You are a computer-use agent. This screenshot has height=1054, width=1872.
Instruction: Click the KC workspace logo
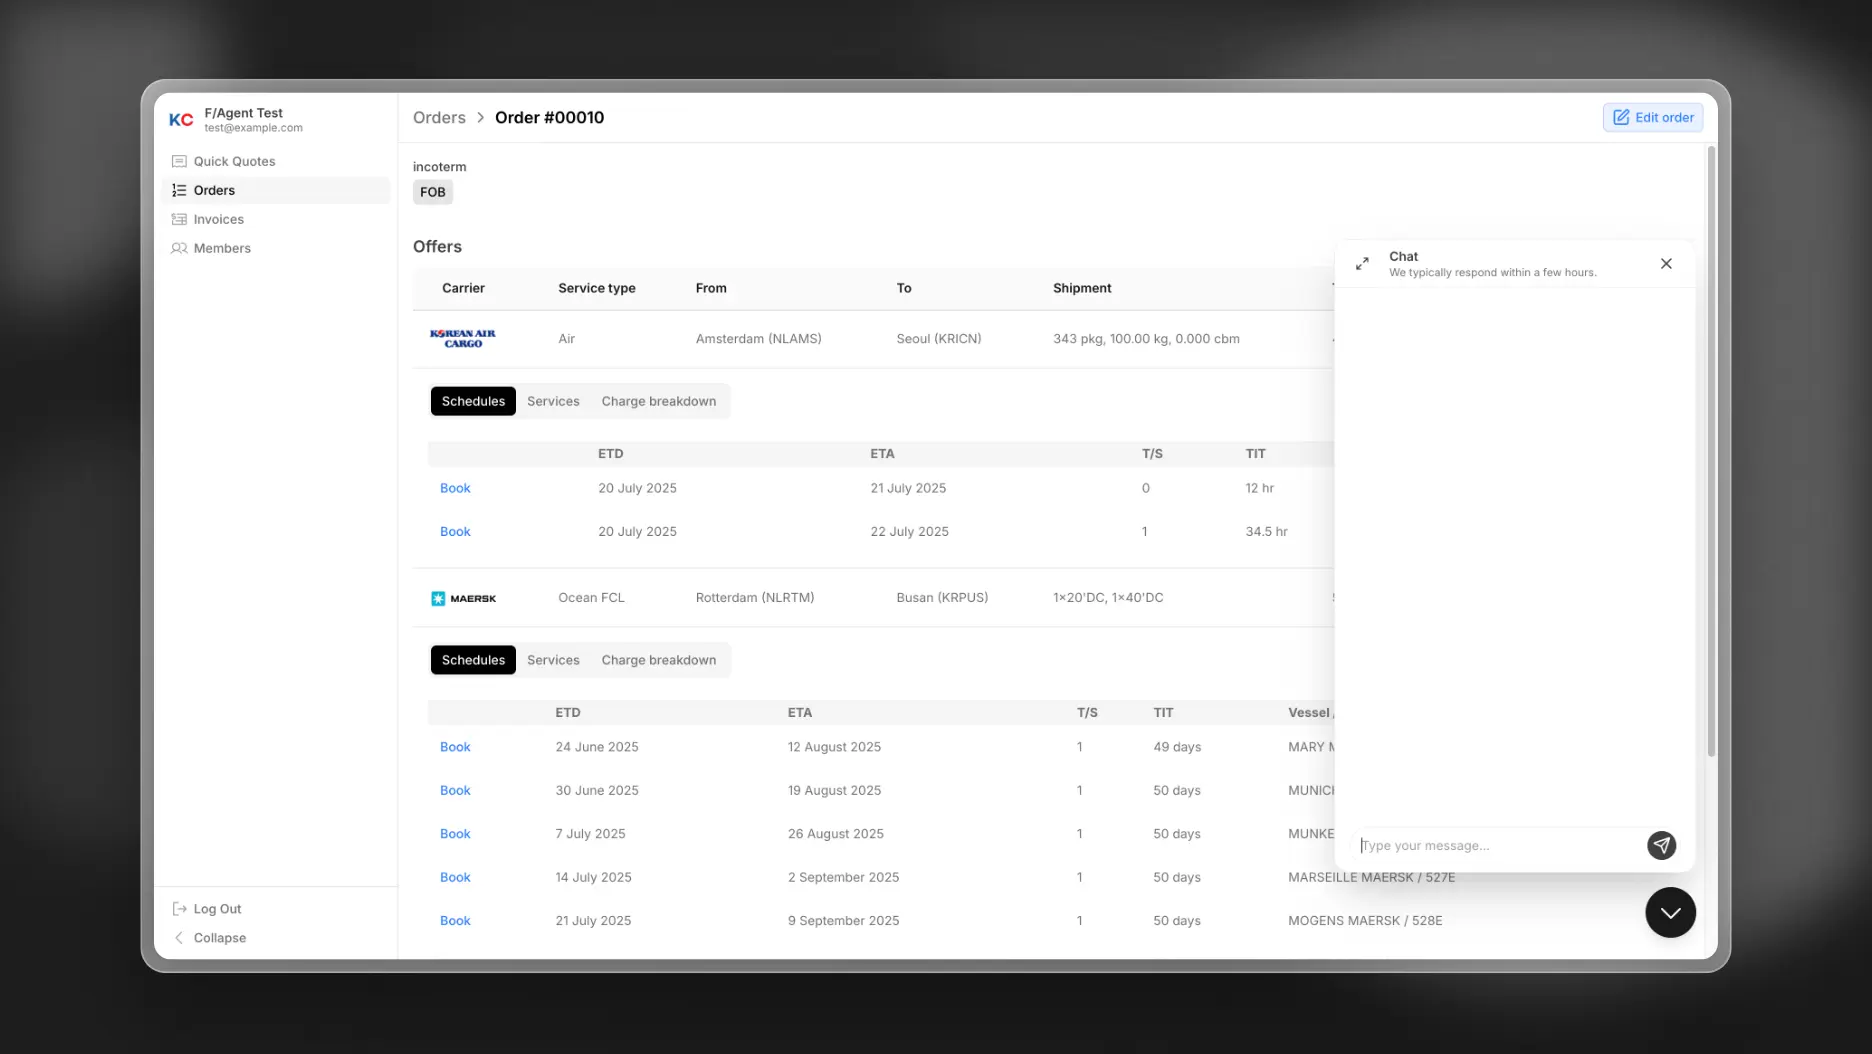point(181,119)
